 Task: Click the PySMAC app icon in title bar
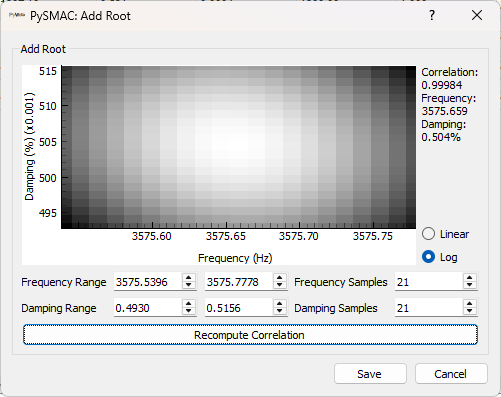(x=17, y=15)
